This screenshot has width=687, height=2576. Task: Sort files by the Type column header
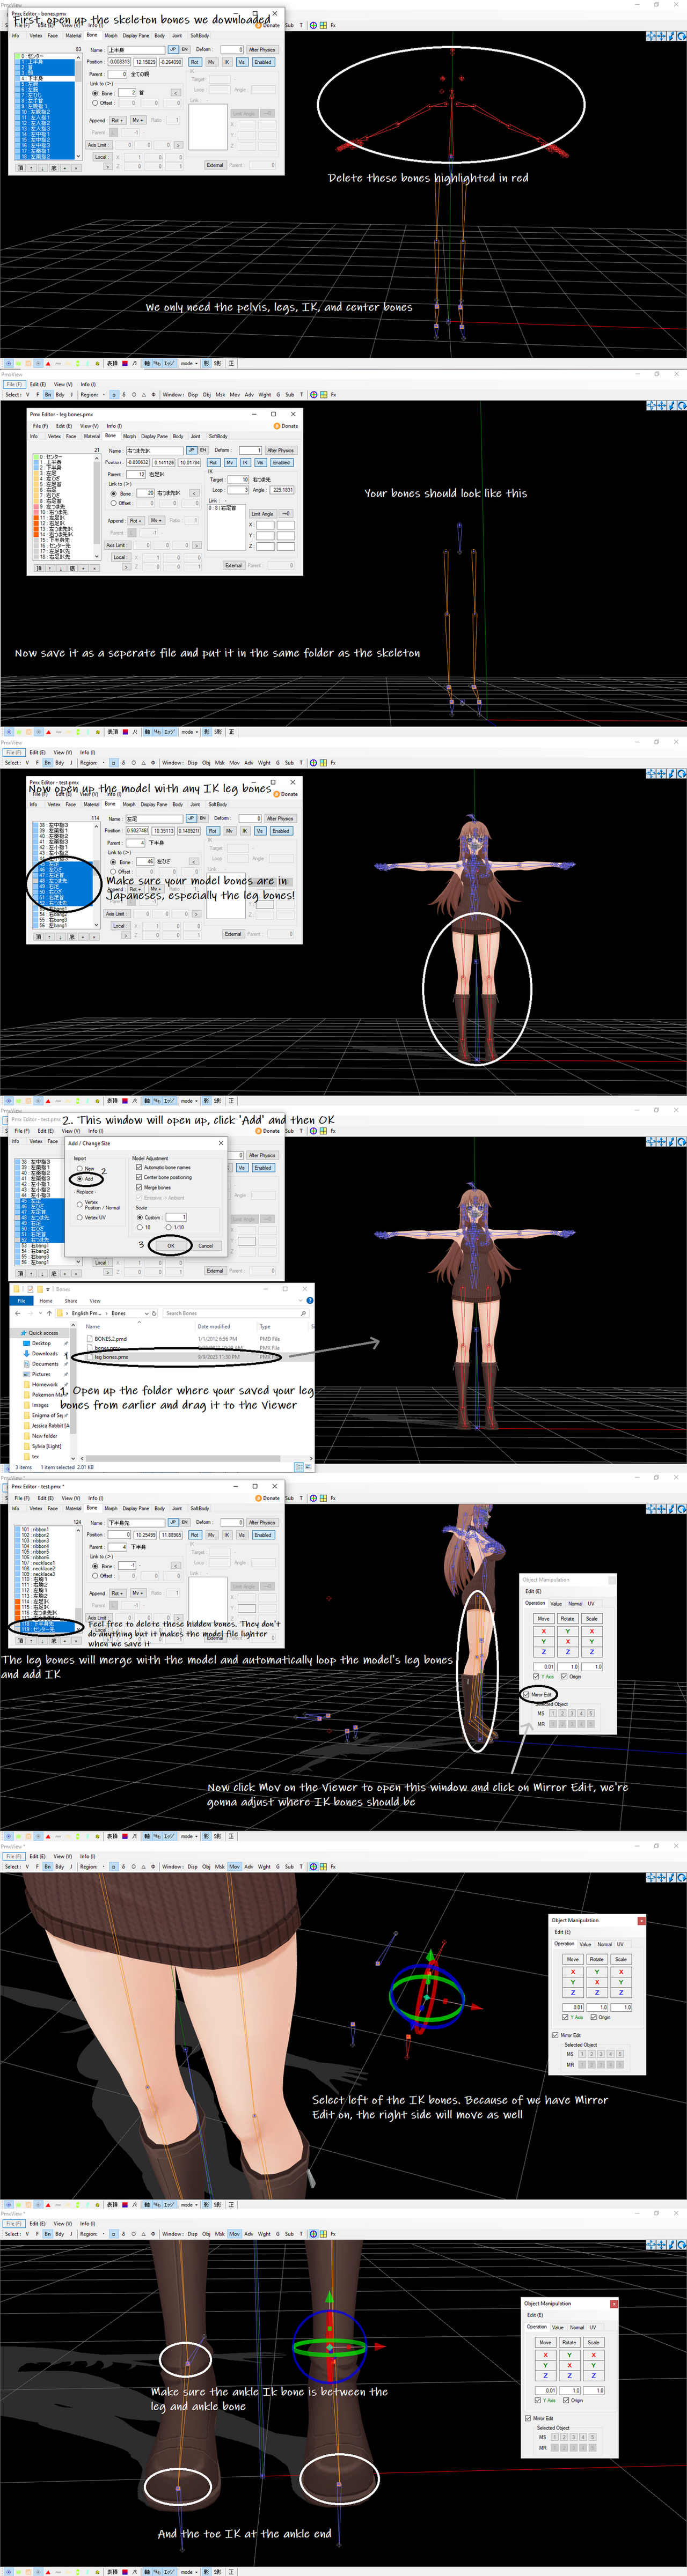click(x=265, y=1326)
